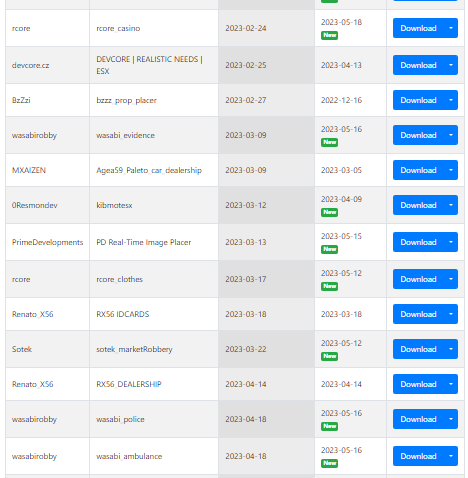Click the New badge on sotek_marketRobbery row
Image resolution: width=468 pixels, height=478 pixels.
[x=329, y=356]
